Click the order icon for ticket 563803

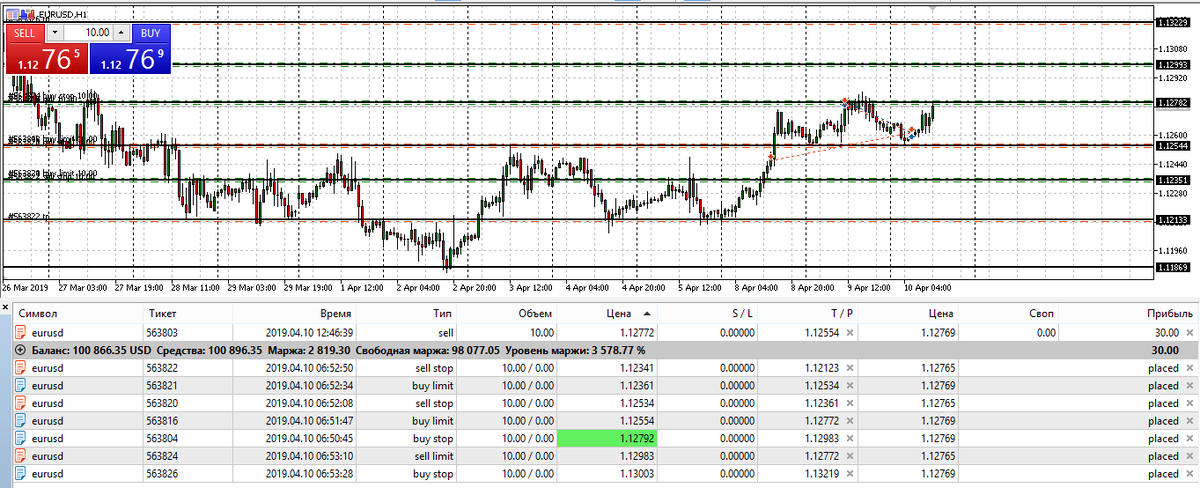[21, 332]
